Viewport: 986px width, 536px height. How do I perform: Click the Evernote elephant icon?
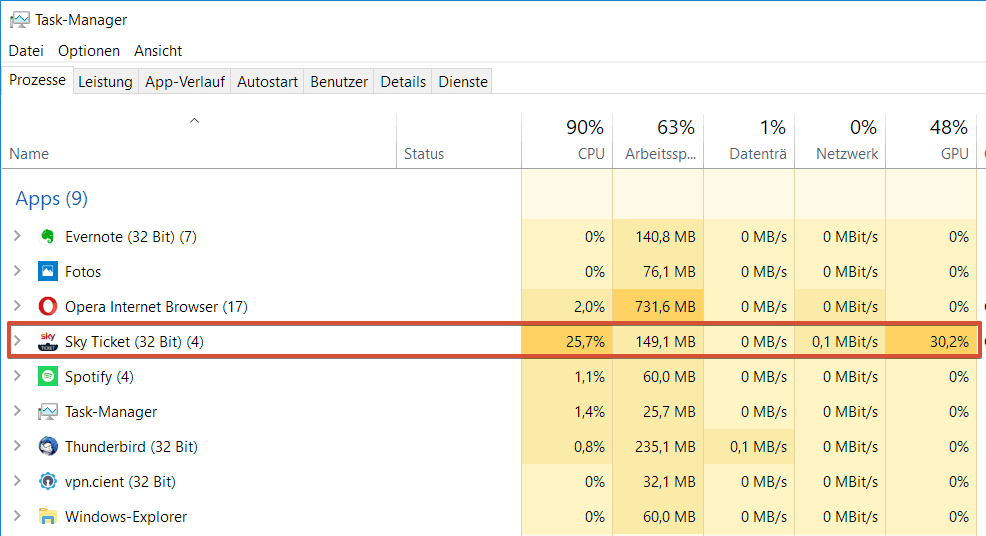(48, 237)
